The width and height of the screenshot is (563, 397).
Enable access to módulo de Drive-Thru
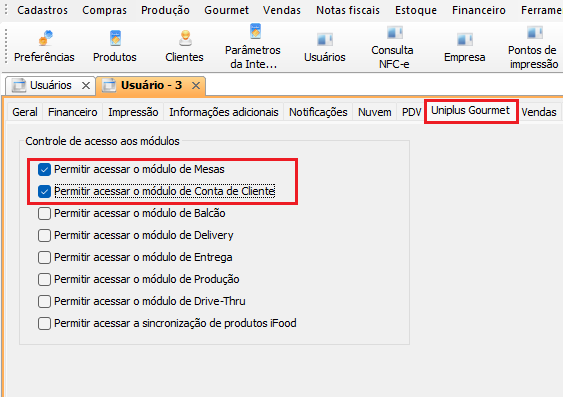[x=45, y=301]
